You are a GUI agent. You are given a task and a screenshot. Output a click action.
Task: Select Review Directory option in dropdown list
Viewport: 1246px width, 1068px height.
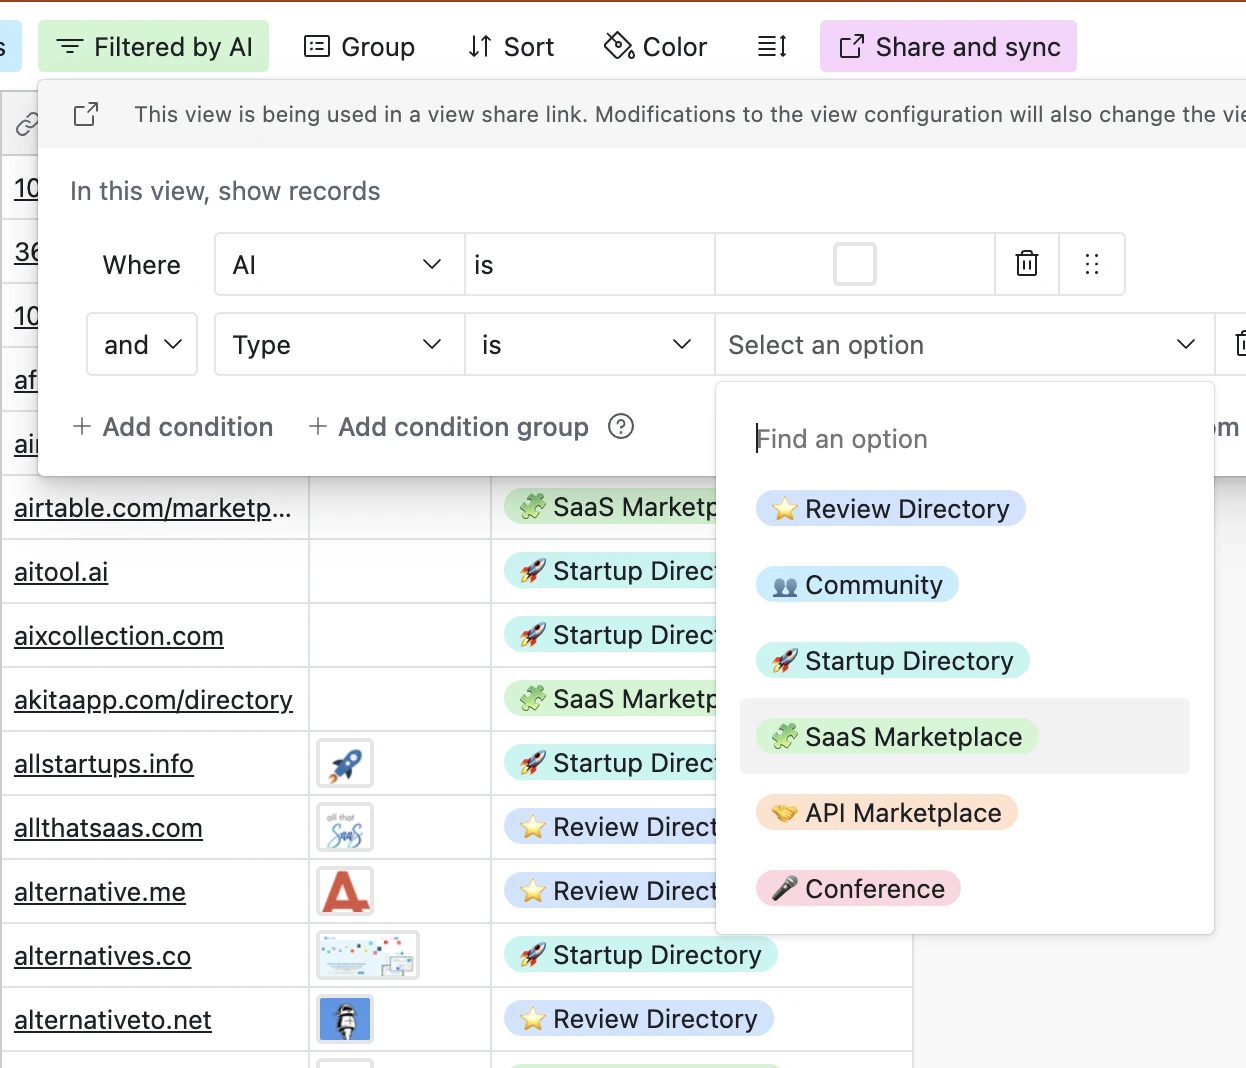(891, 509)
